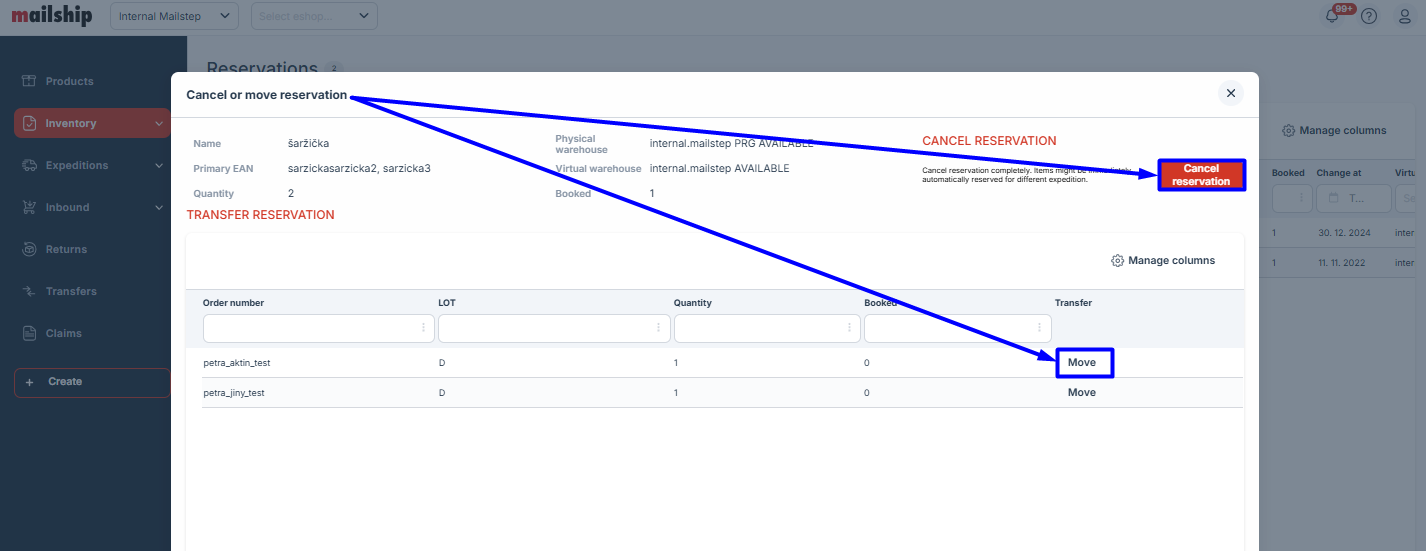This screenshot has height=551, width=1426.
Task: Open the help question mark icon
Action: [1369, 16]
